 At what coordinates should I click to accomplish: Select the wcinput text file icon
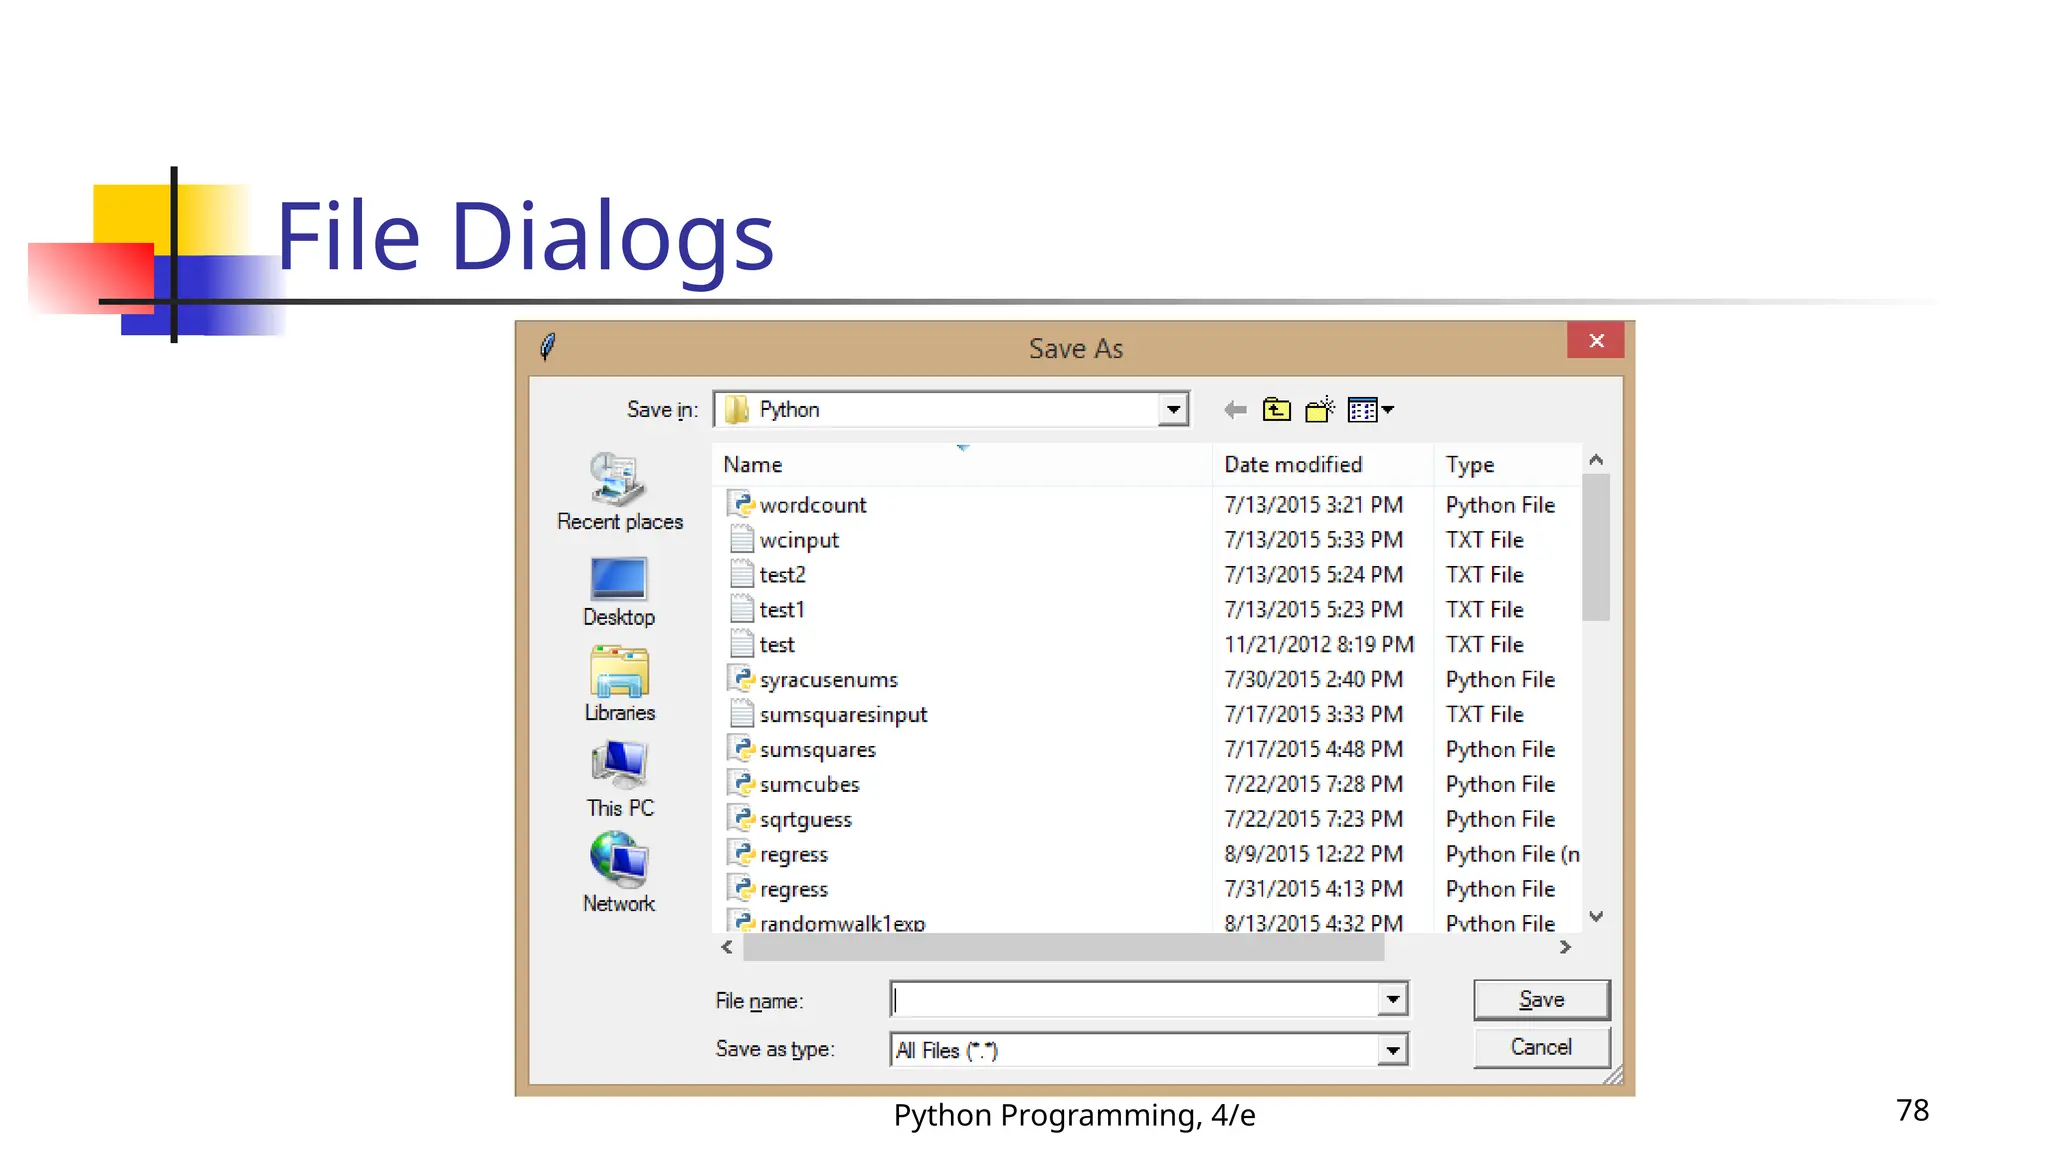coord(741,539)
